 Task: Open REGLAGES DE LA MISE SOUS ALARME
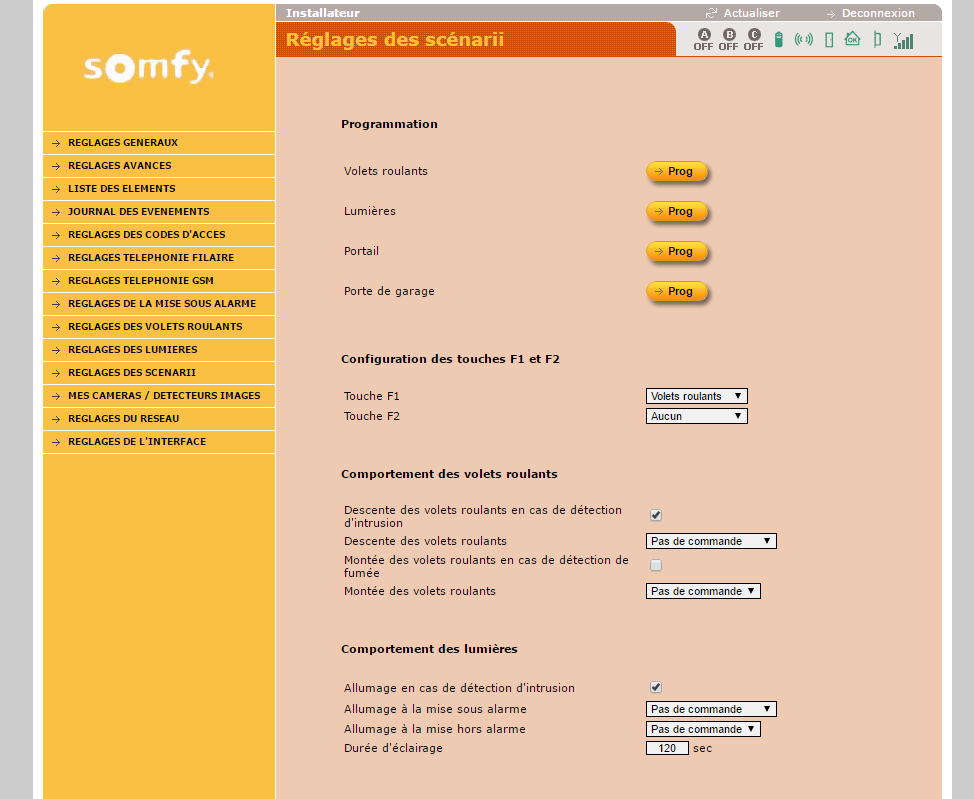[159, 304]
